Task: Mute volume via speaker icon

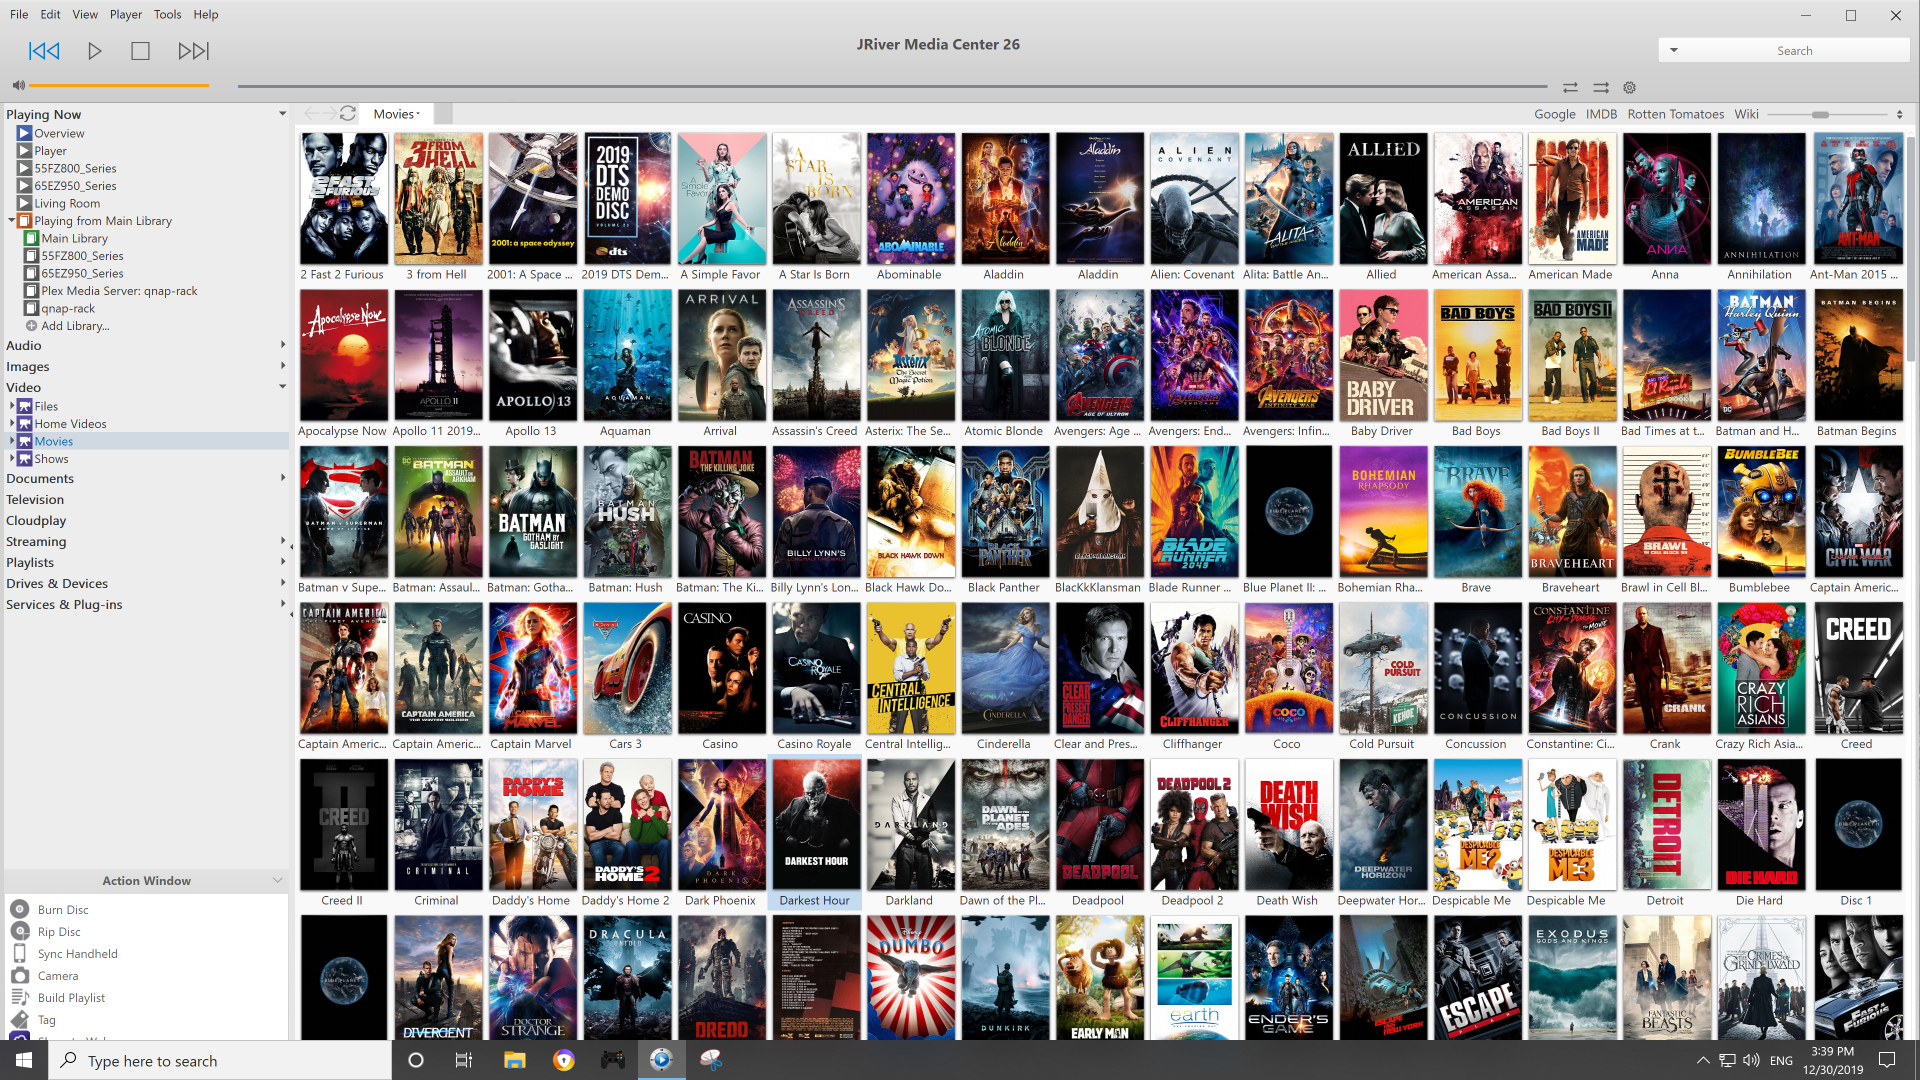Action: click(18, 86)
